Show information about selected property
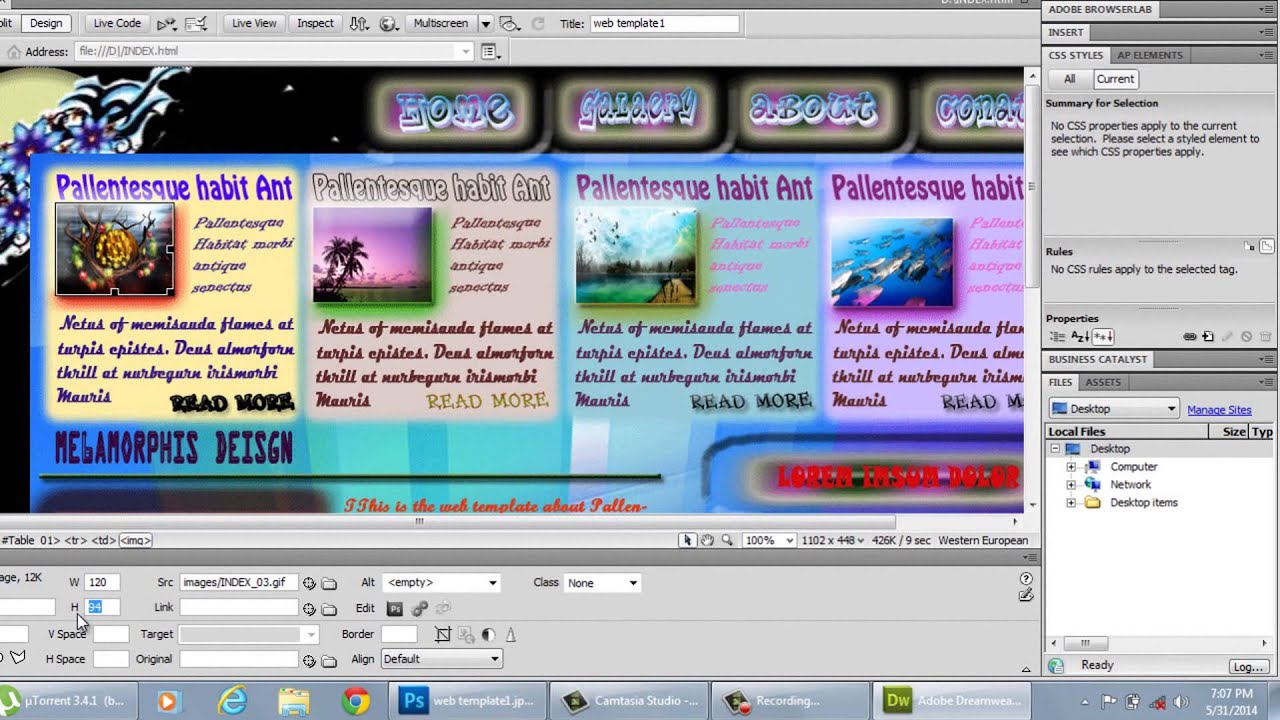 [x=1249, y=246]
